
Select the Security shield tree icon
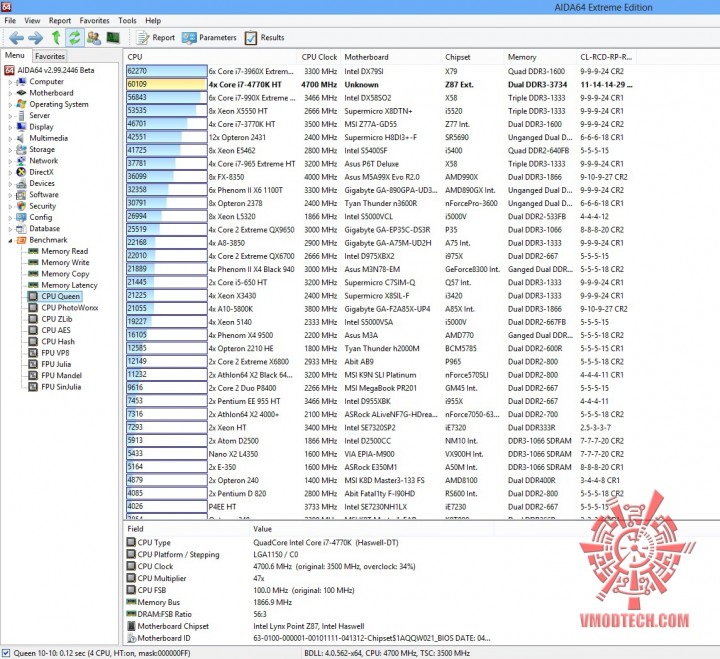[21, 206]
